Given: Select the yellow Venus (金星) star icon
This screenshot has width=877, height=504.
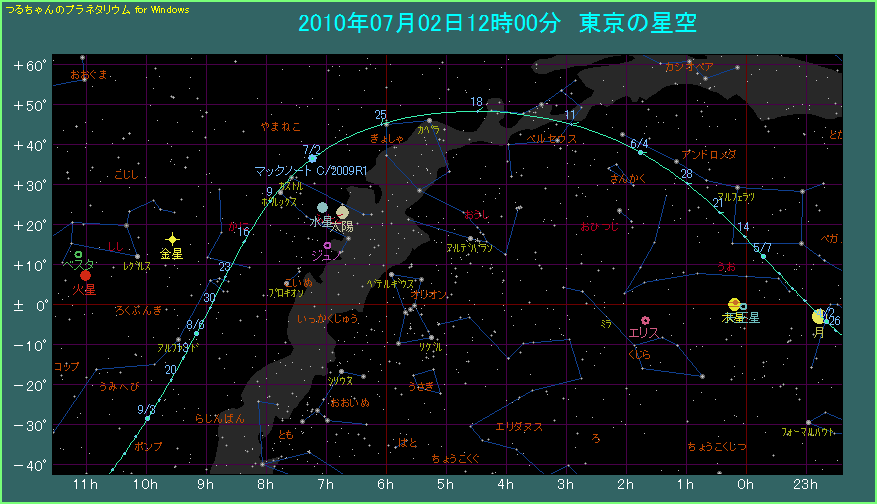Looking at the screenshot, I should [172, 239].
